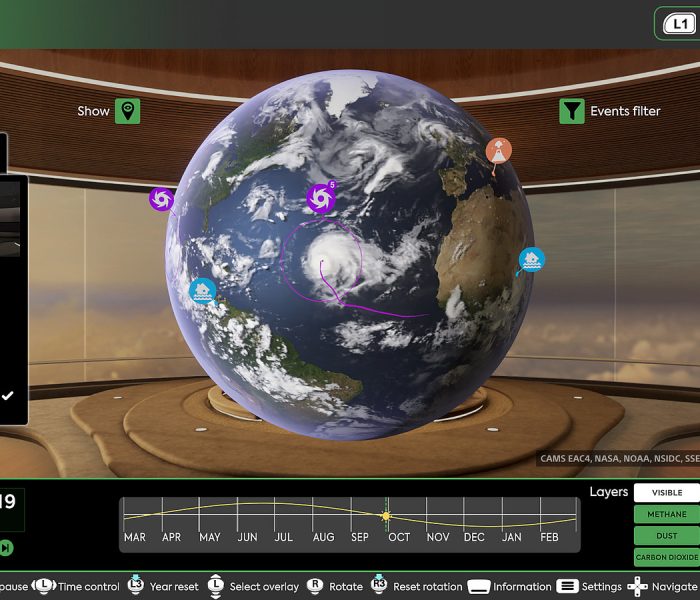700x600 pixels.
Task: Click the L stick Select overlay icon
Action: click(x=216, y=586)
